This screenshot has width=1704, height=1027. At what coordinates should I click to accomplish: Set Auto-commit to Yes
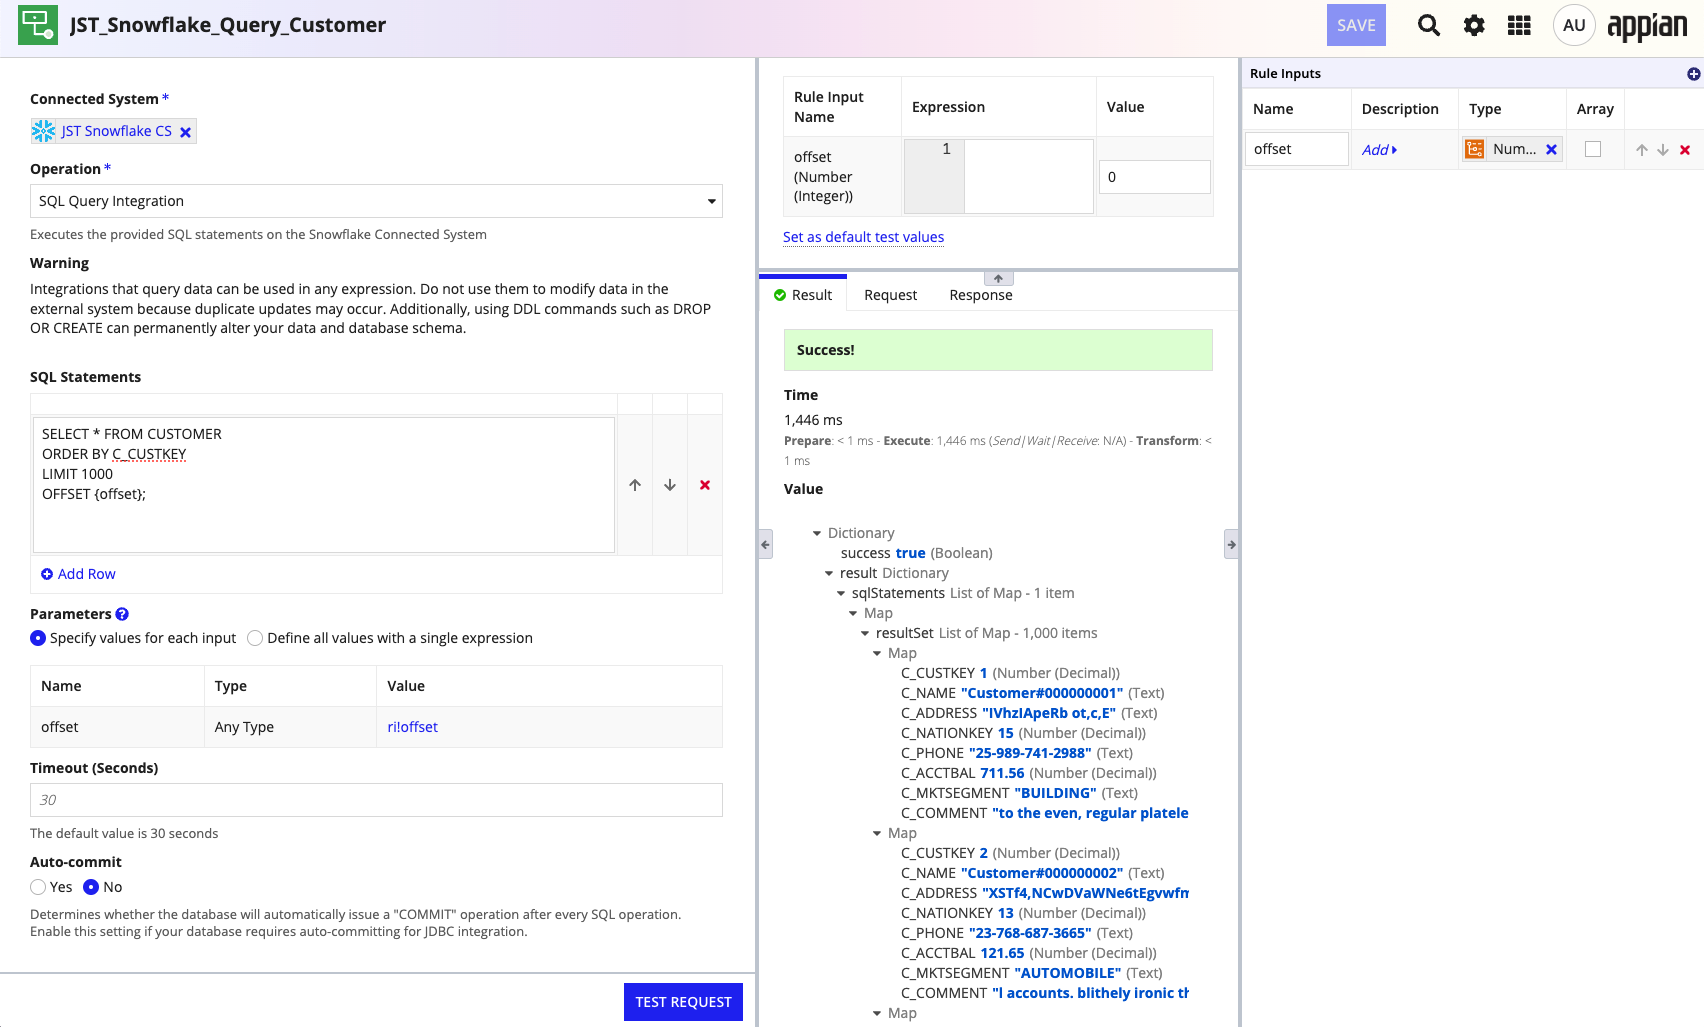(38, 887)
